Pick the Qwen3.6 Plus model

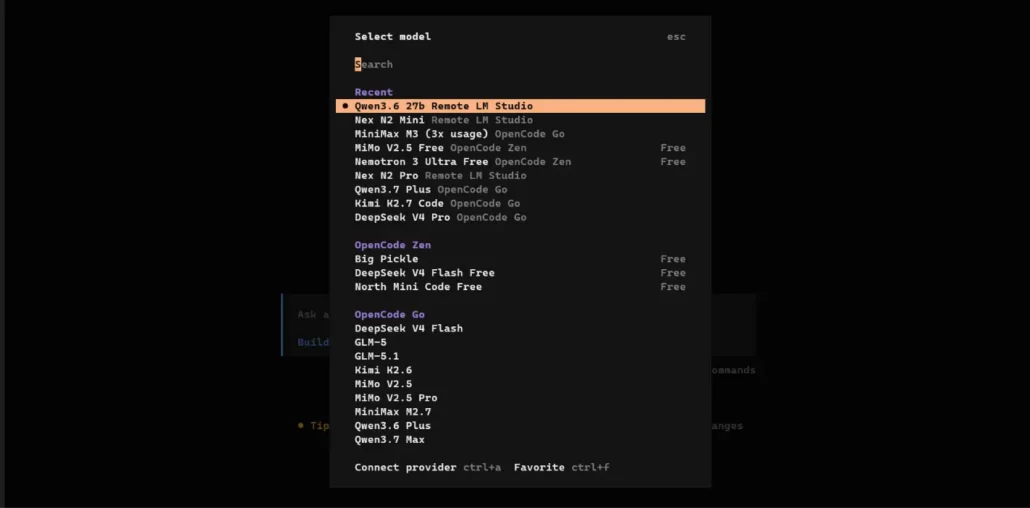520,425
